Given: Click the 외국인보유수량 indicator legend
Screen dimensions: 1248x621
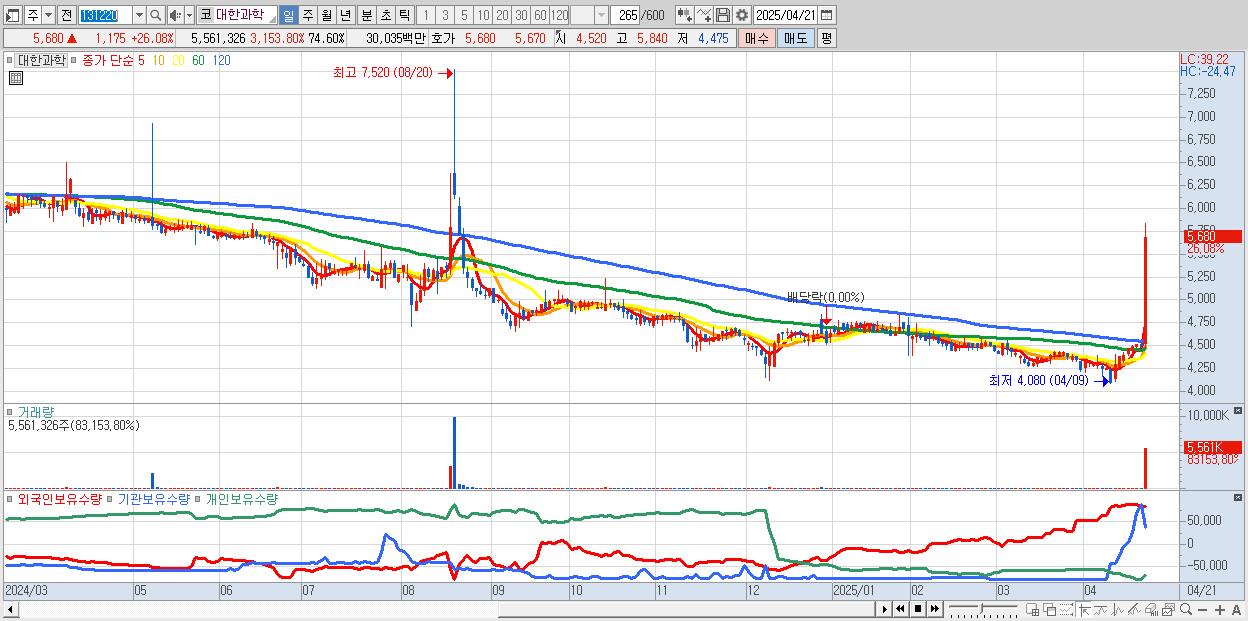Looking at the screenshot, I should (59, 498).
